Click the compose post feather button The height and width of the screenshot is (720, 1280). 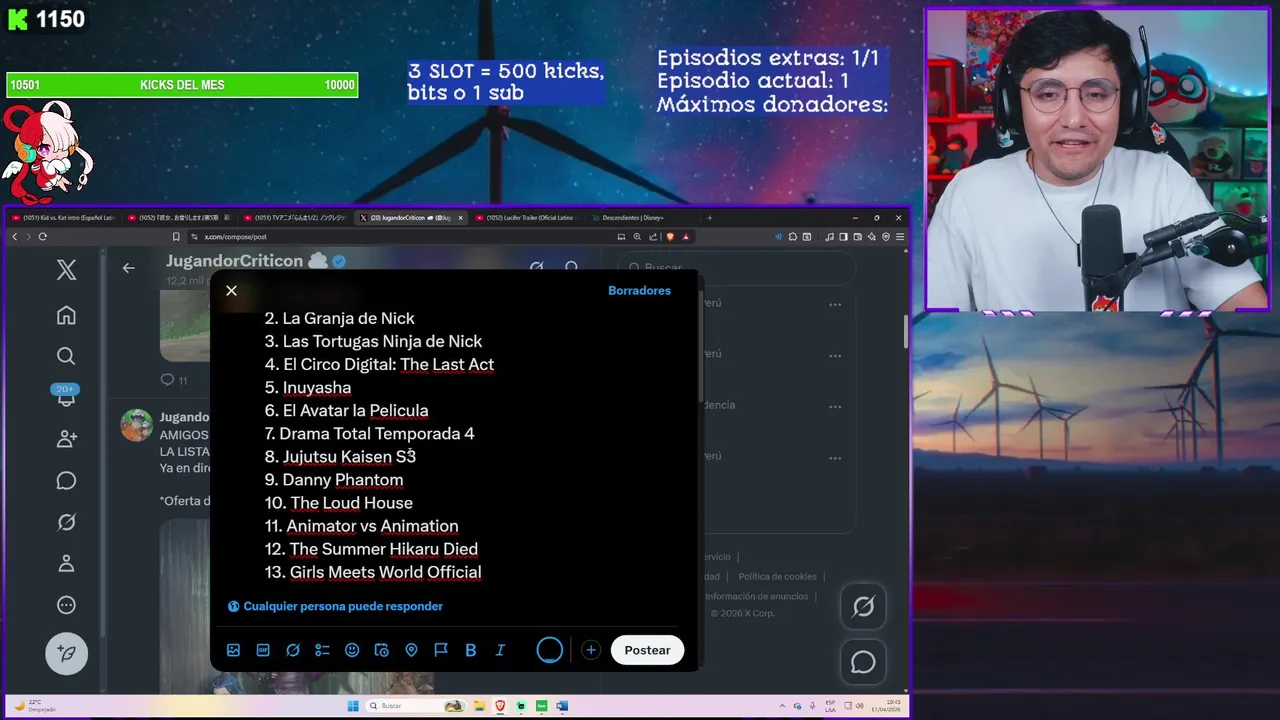tap(66, 653)
